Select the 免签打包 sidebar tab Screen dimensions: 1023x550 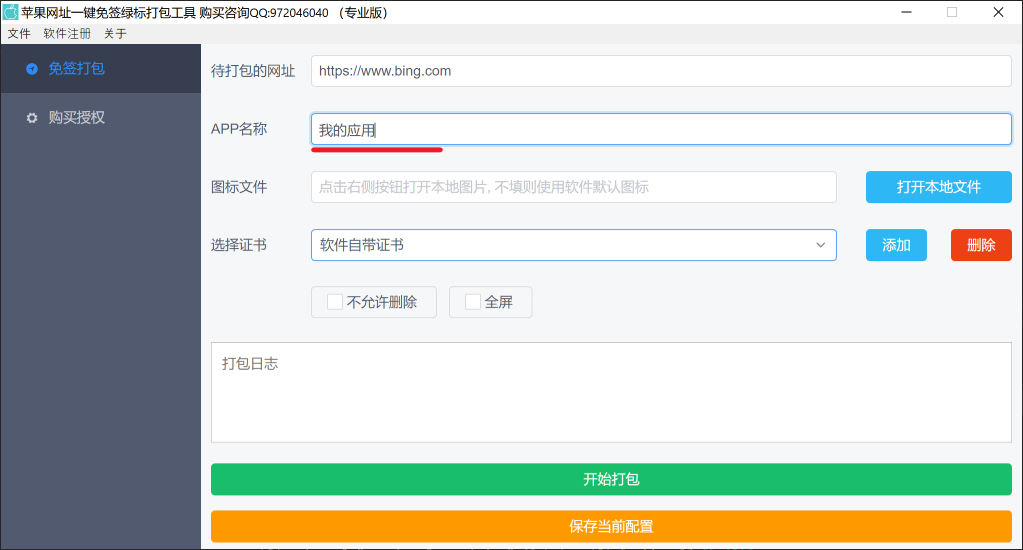point(100,69)
